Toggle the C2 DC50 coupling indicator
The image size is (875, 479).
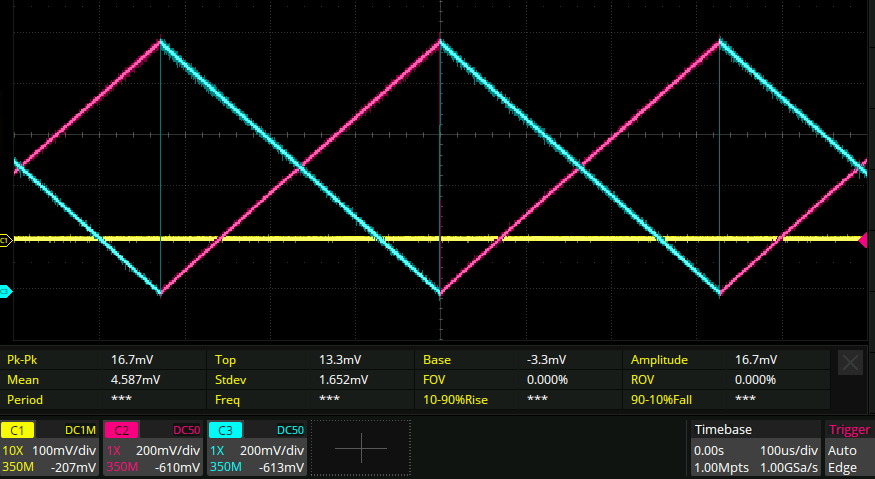pos(186,430)
